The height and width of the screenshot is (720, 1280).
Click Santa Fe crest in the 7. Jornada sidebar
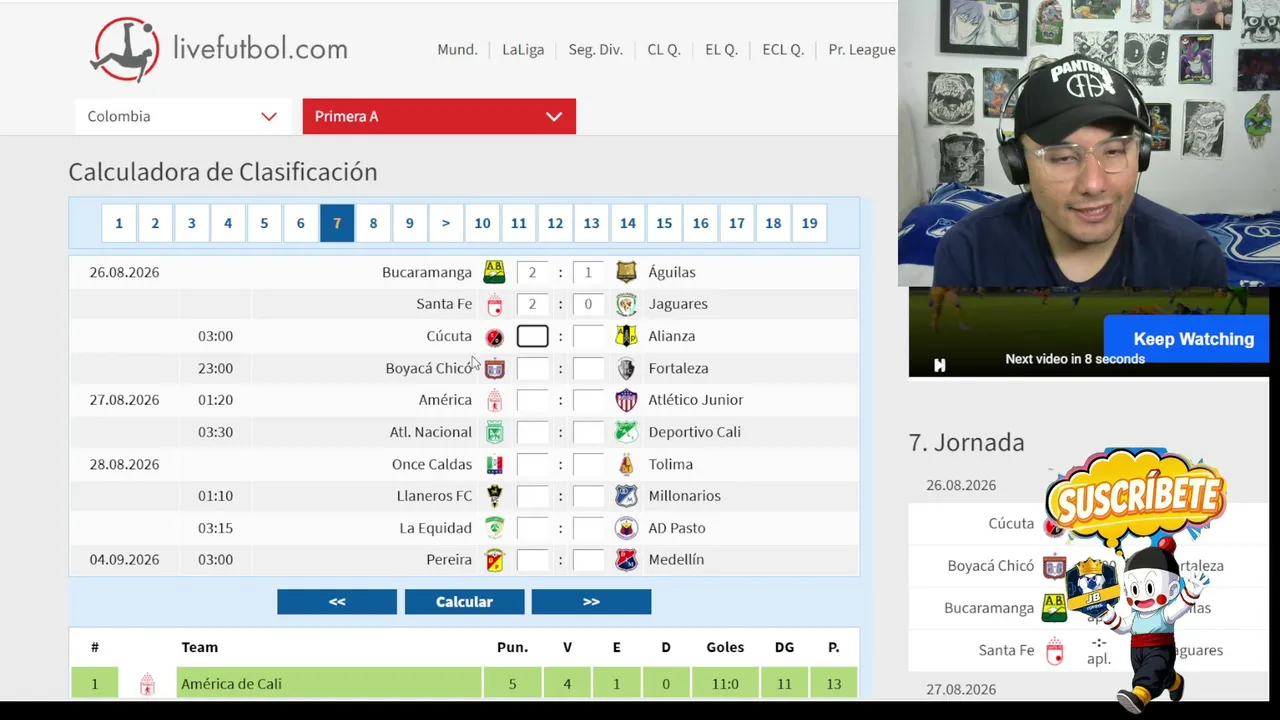pyautogui.click(x=1054, y=650)
